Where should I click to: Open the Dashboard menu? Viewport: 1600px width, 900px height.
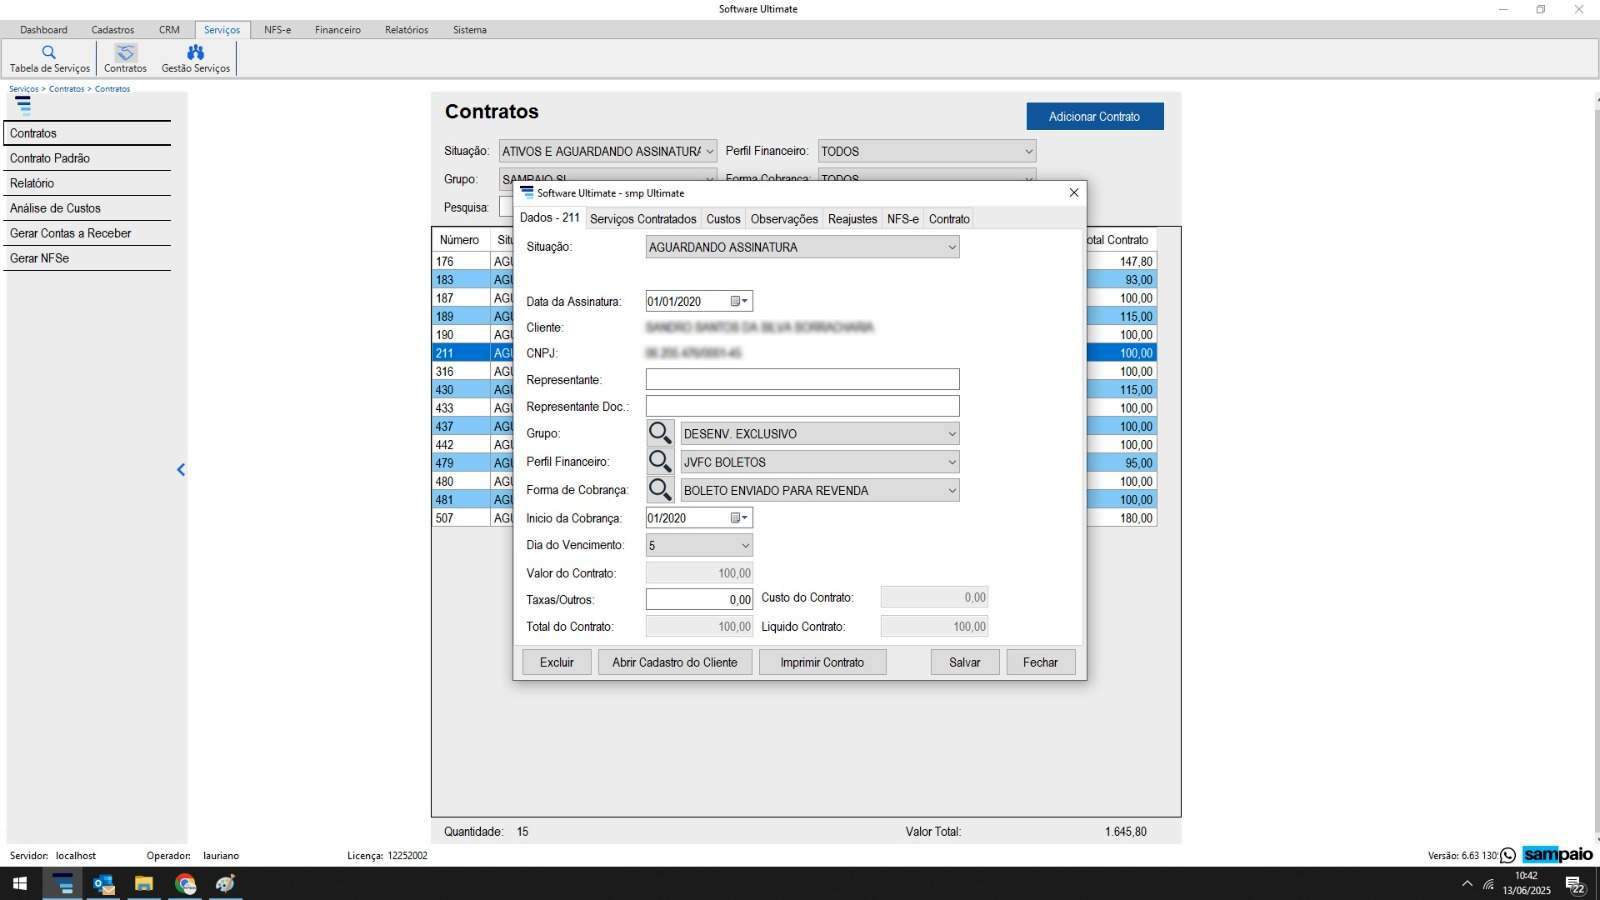point(44,30)
